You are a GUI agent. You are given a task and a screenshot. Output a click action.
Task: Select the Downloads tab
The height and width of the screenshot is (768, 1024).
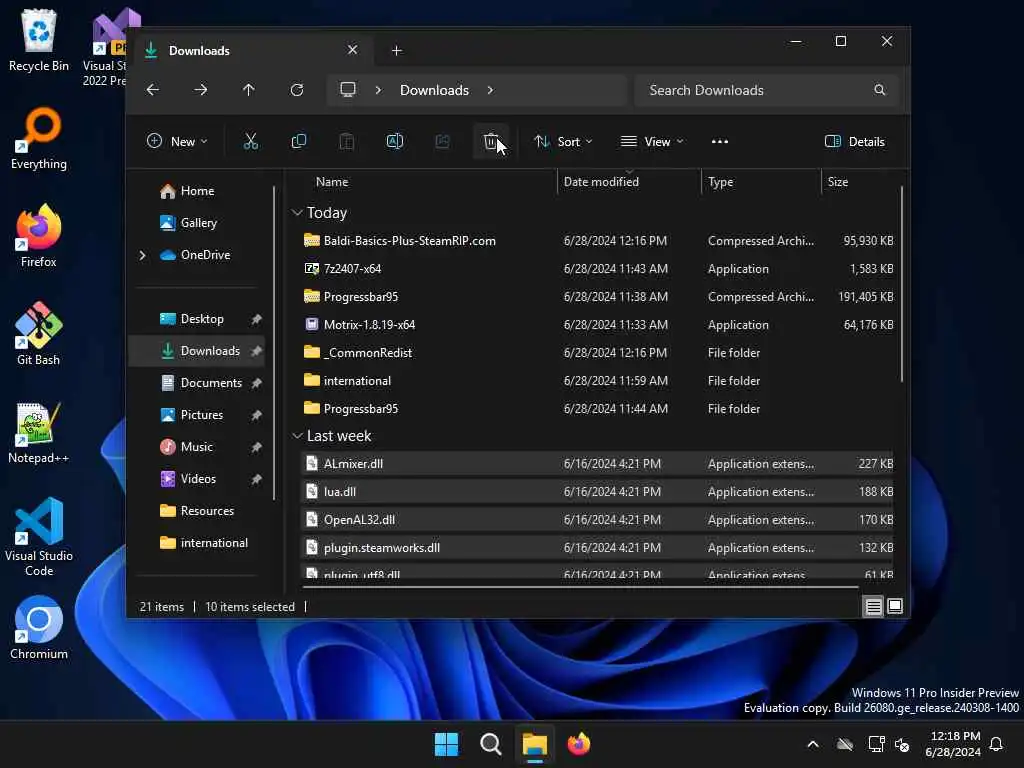(x=251, y=50)
